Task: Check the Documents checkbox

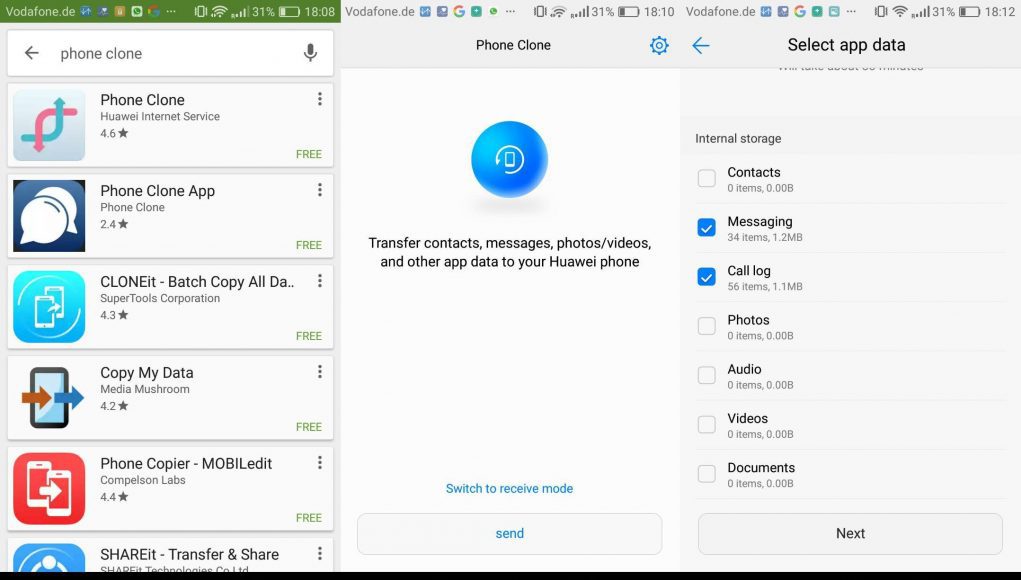Action: coord(706,473)
